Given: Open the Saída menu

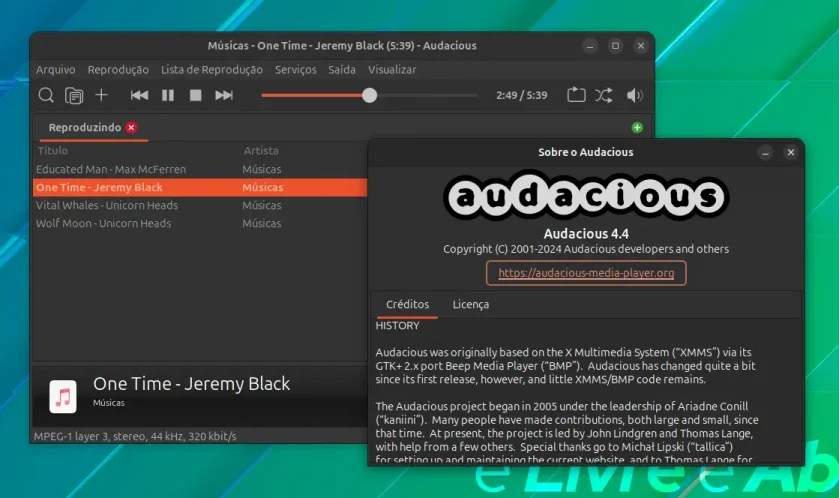Looking at the screenshot, I should click(342, 70).
